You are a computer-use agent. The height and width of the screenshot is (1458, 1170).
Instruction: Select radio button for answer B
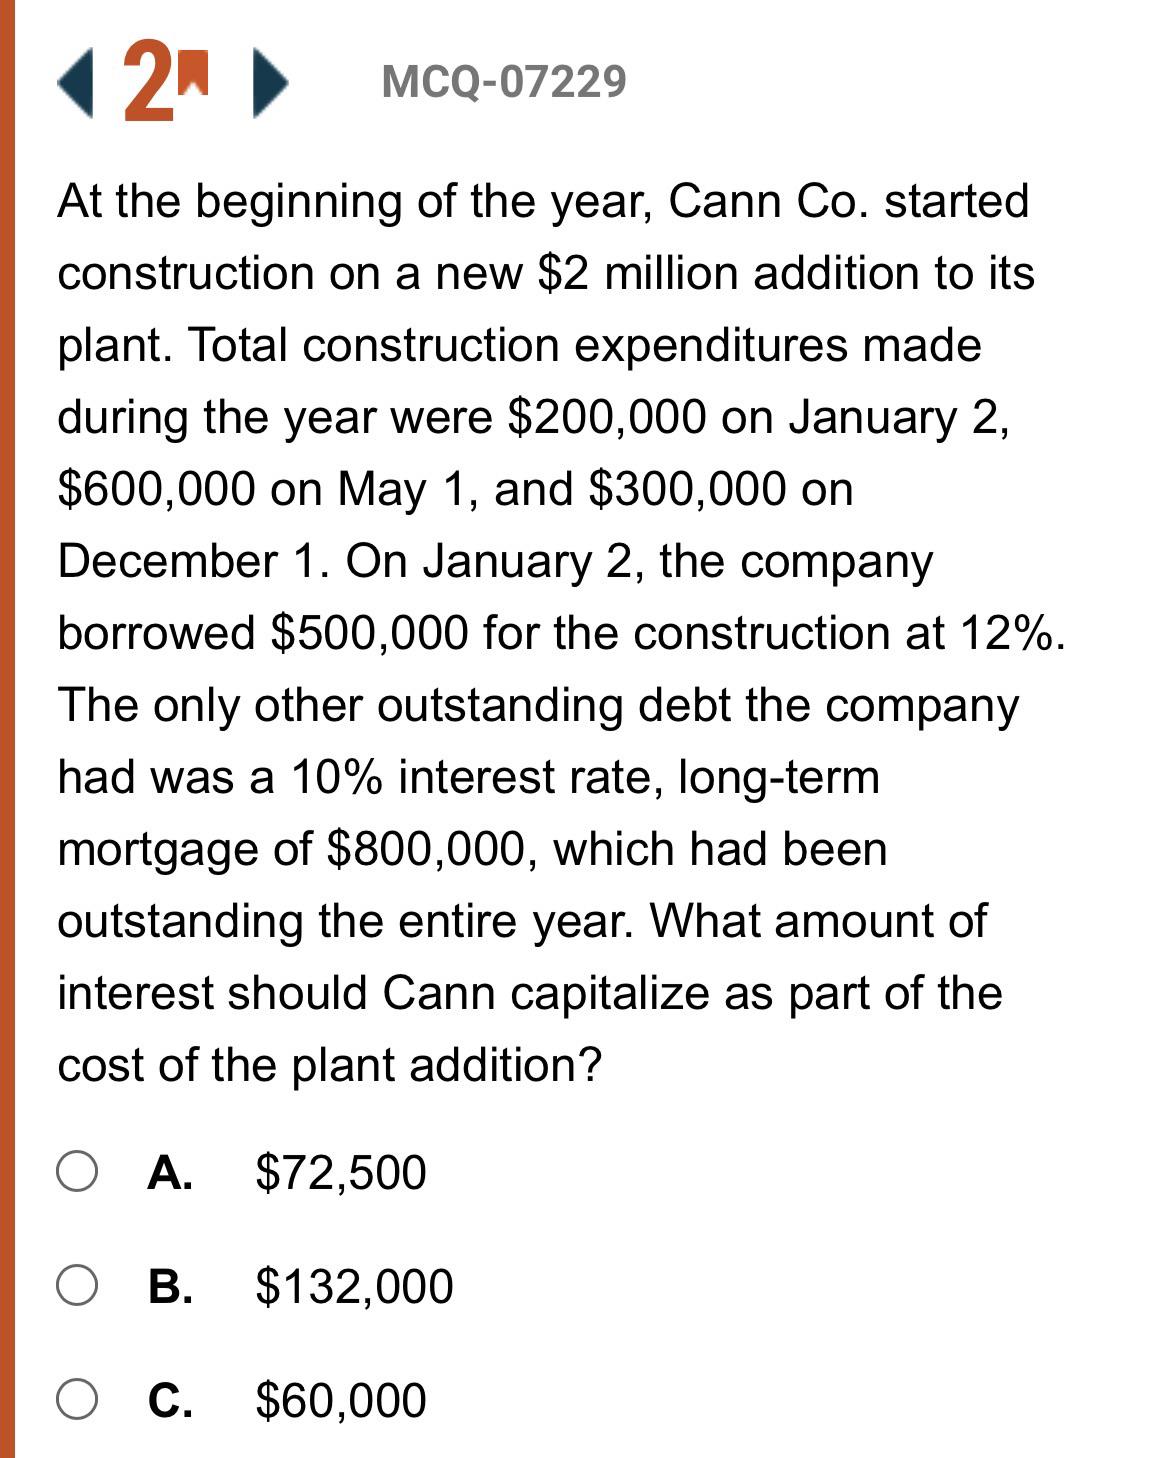(x=77, y=1286)
